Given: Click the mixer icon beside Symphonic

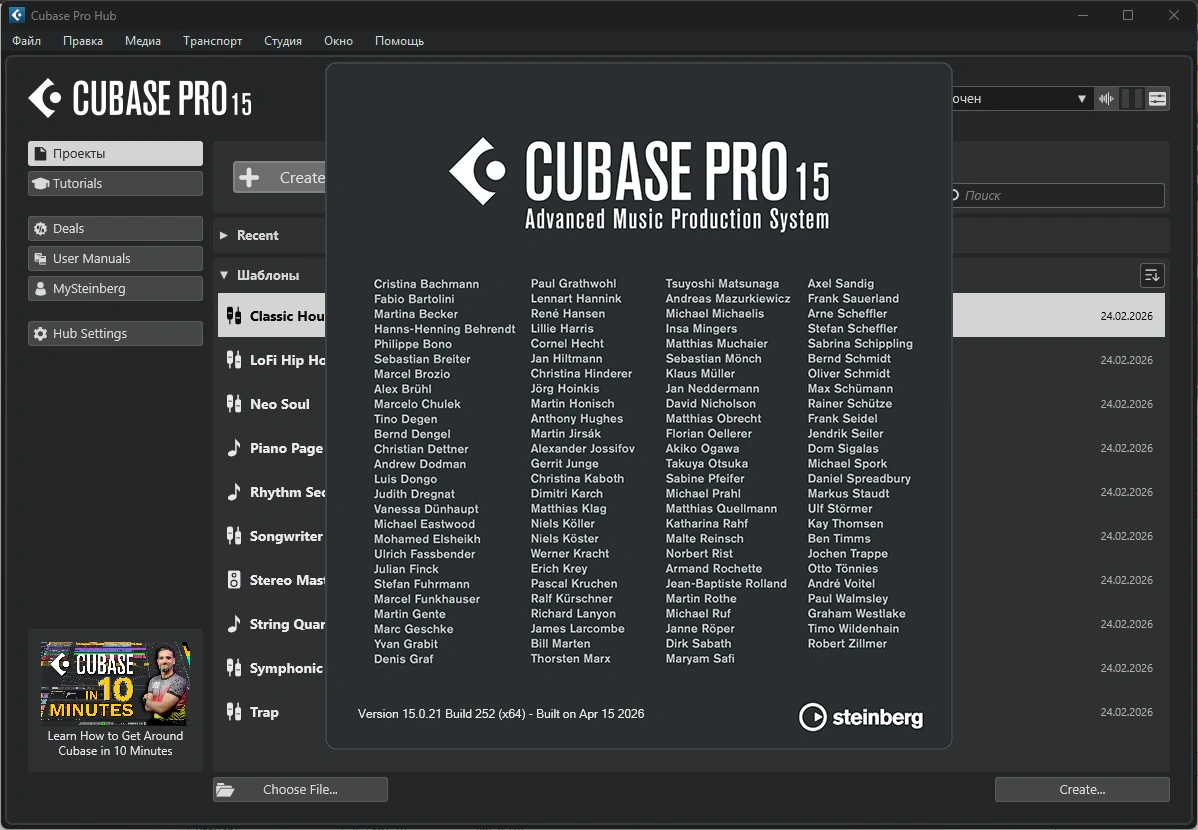Looking at the screenshot, I should point(234,667).
